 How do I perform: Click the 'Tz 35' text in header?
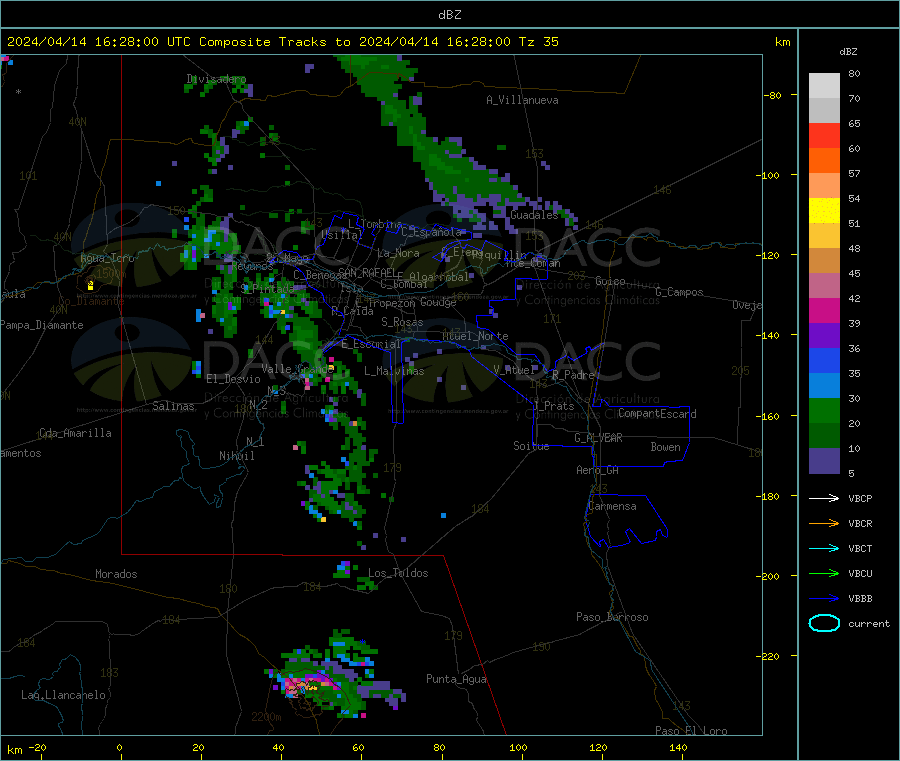click(x=538, y=42)
